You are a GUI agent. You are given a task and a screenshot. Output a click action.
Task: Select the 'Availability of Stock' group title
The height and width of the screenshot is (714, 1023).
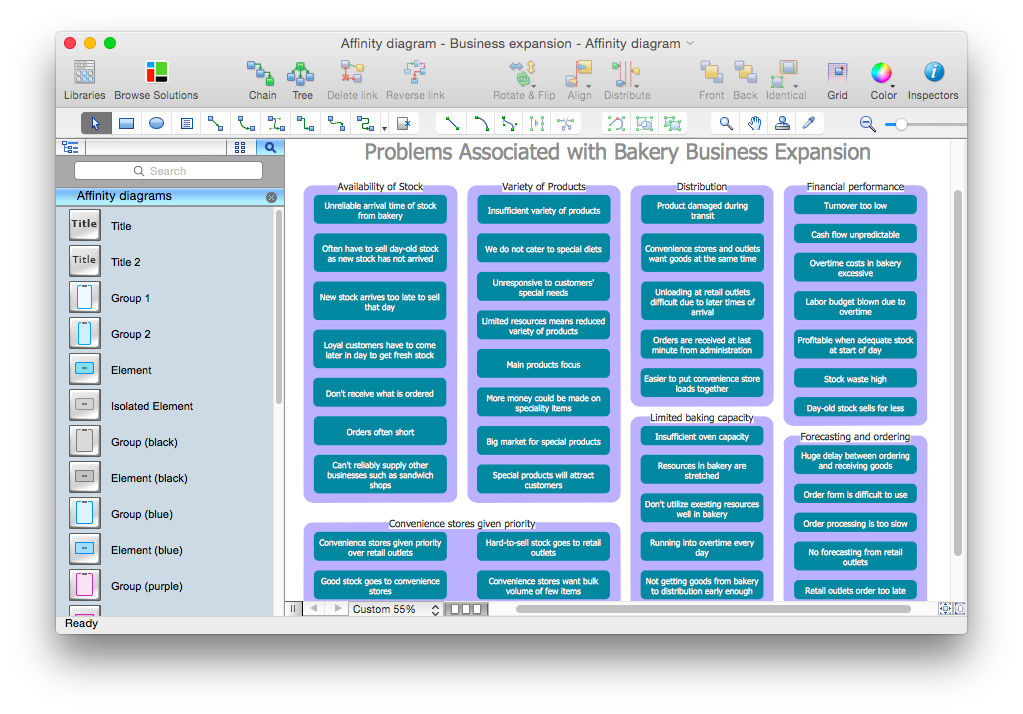380,187
